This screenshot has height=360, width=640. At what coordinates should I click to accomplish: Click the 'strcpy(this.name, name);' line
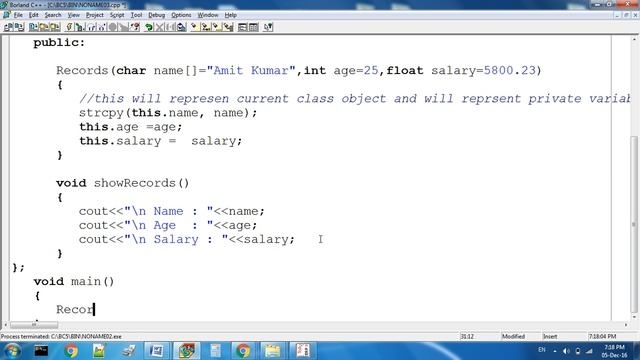168,113
